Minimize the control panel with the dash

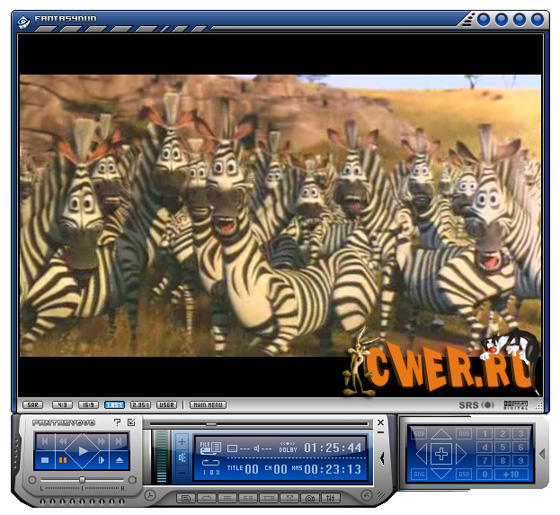[381, 432]
